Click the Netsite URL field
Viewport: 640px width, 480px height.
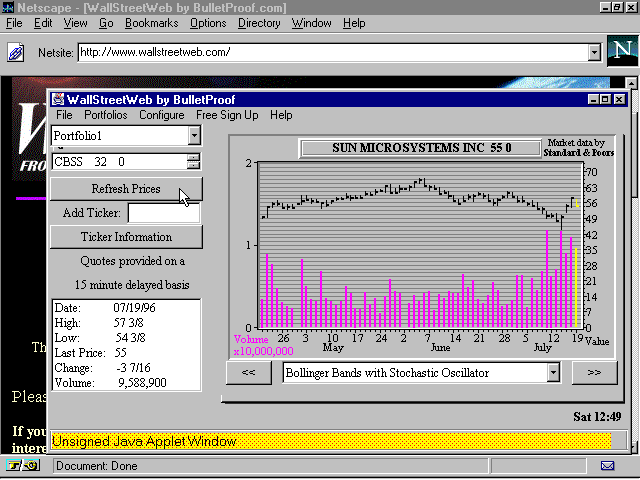(x=333, y=52)
